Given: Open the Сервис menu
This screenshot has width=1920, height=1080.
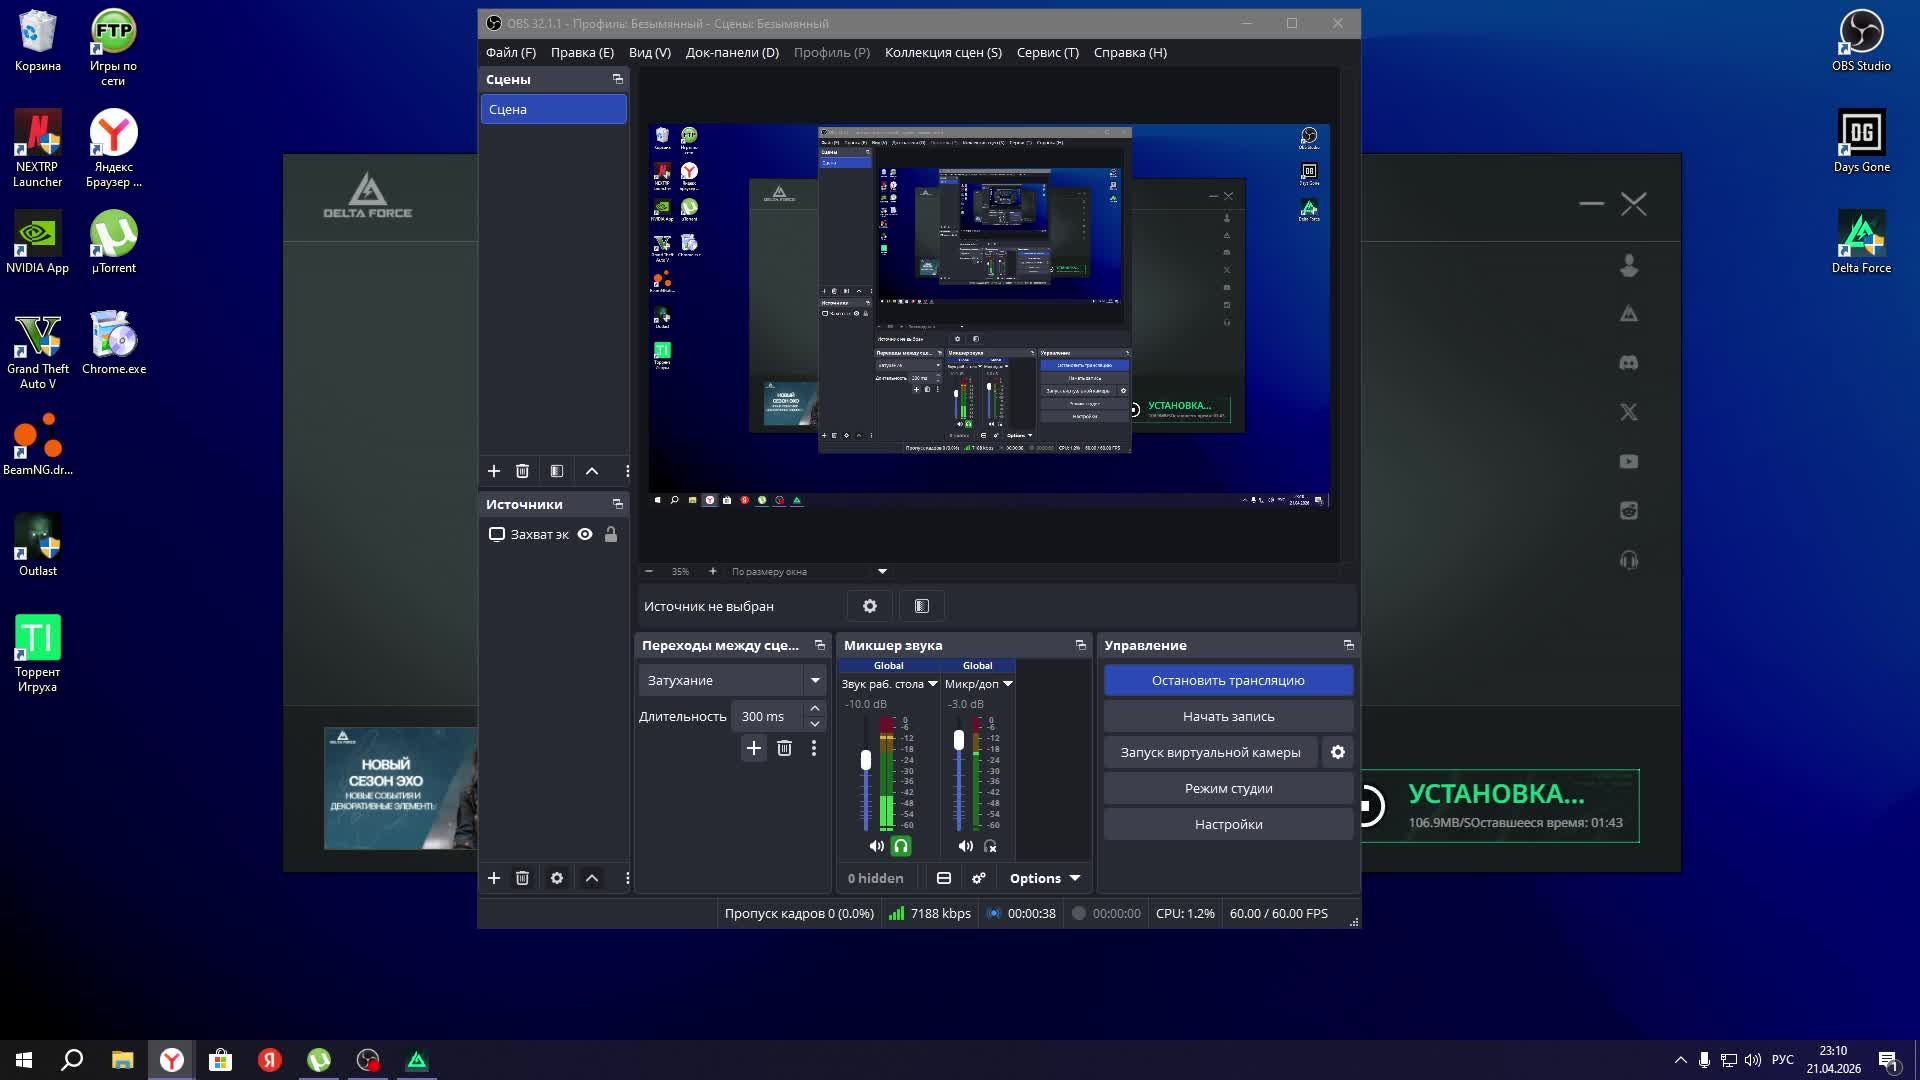Looking at the screenshot, I should [x=1047, y=52].
